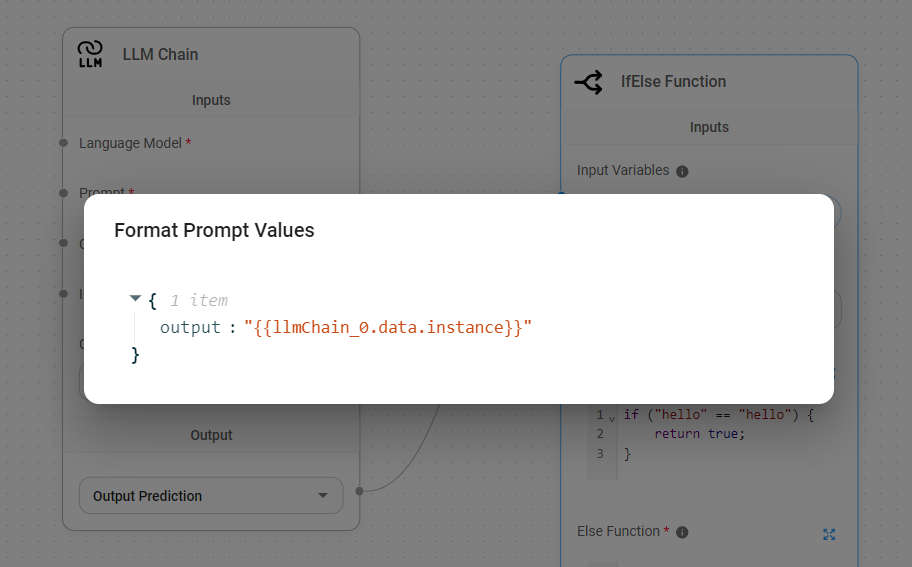The height and width of the screenshot is (567, 912).
Task: Click the '1 item' count label
Action: 198,300
